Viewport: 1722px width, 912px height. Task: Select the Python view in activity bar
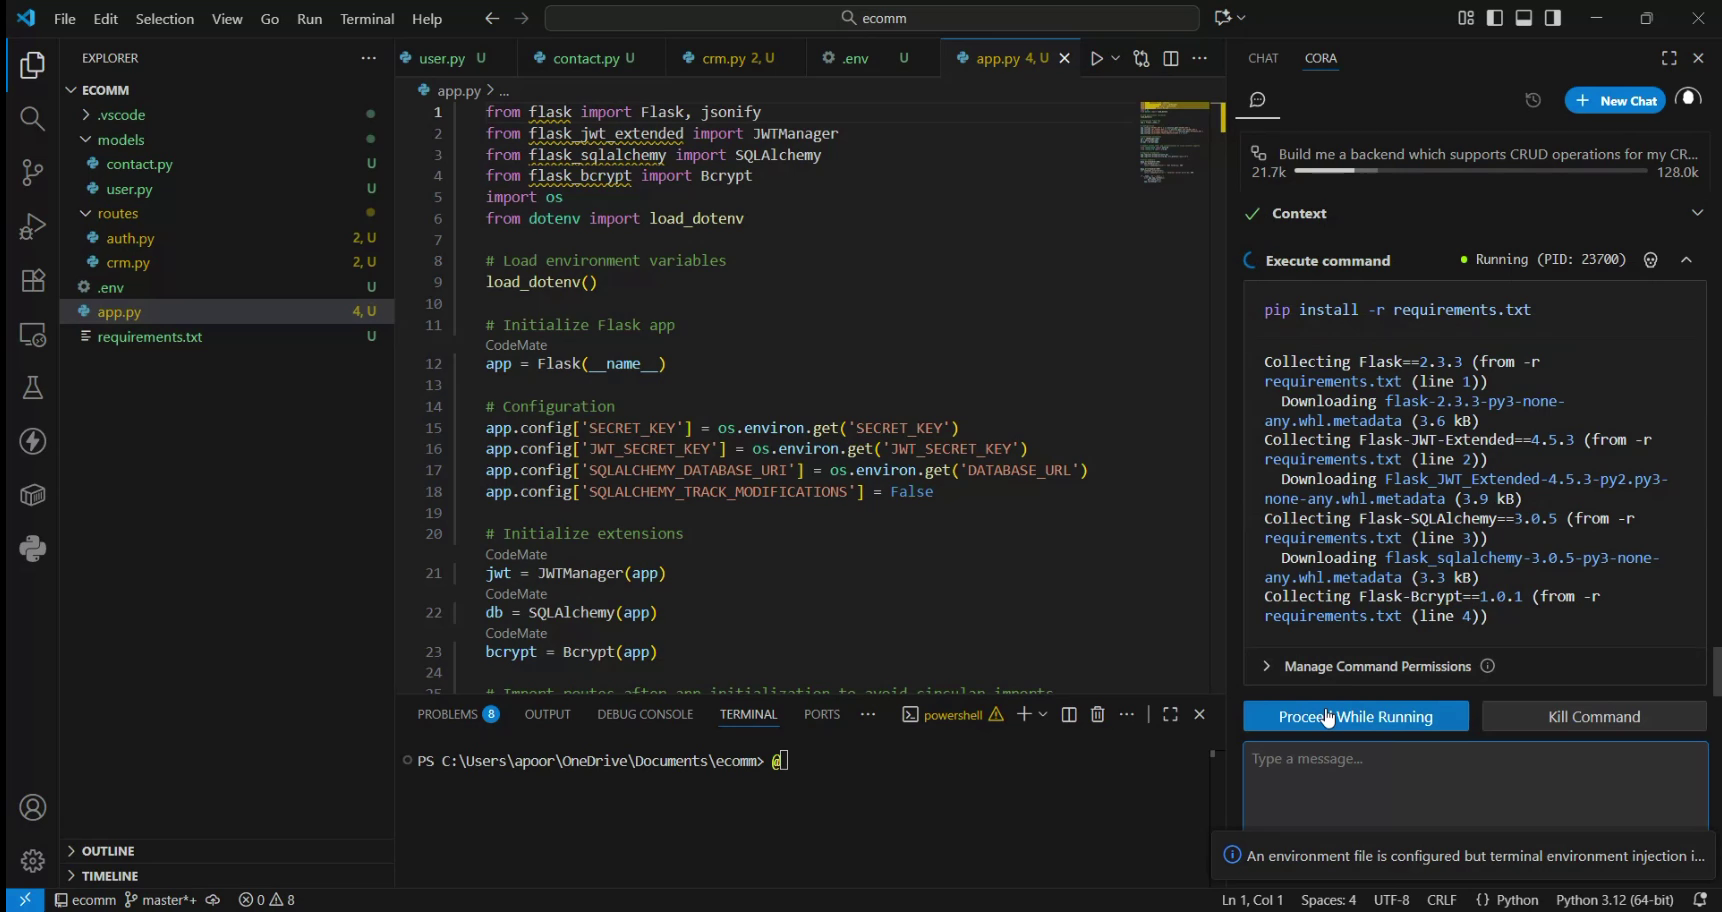pos(32,548)
